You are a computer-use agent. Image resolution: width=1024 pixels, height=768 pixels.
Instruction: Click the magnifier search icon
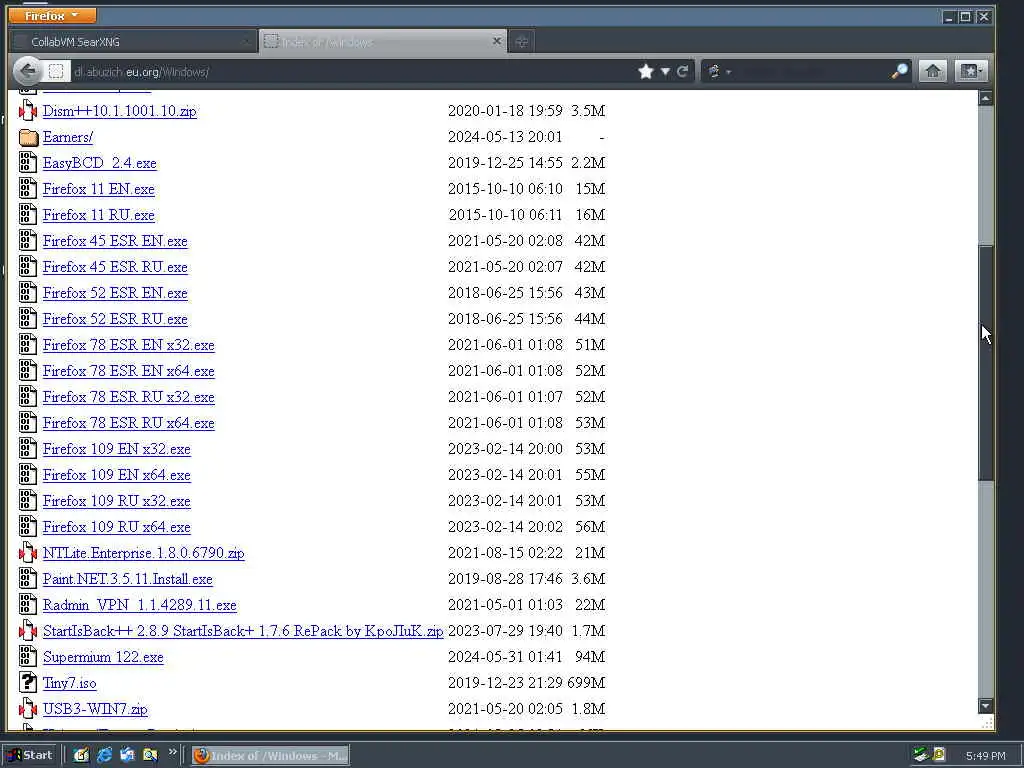899,71
